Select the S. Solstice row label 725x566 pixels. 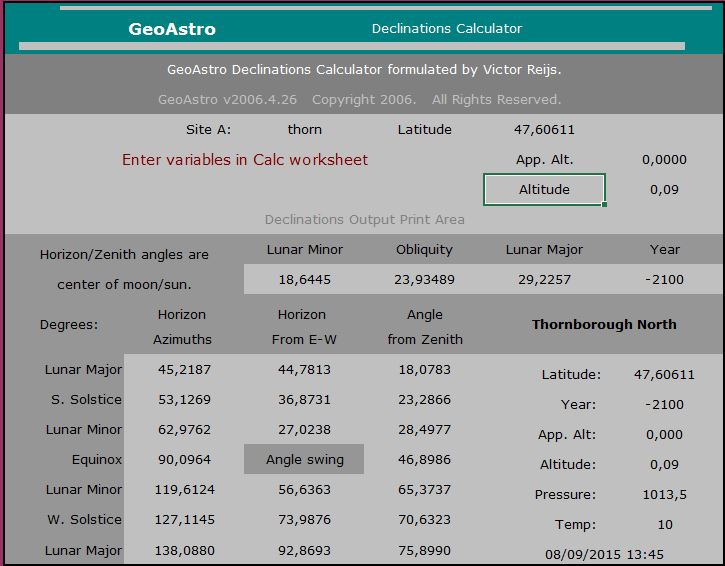(86, 400)
